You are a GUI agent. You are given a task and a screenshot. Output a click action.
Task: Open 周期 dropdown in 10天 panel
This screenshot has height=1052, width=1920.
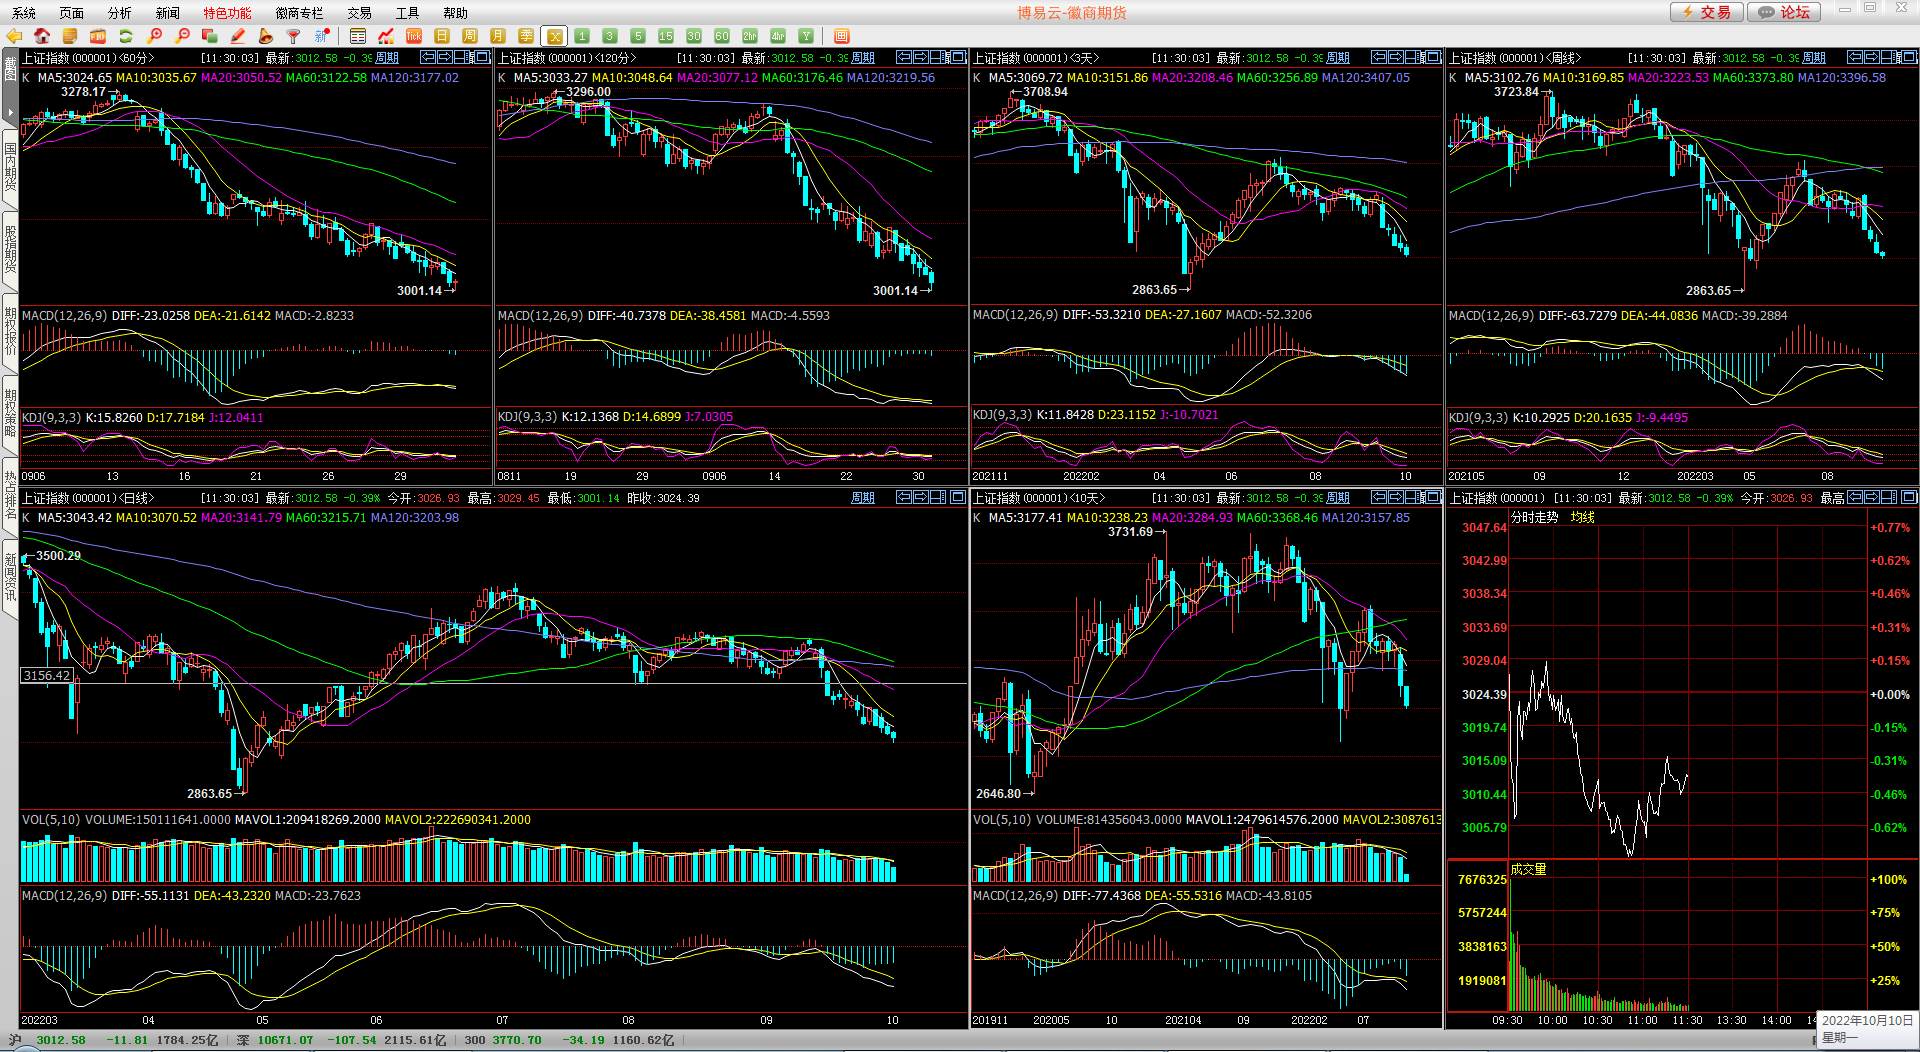pos(1338,498)
